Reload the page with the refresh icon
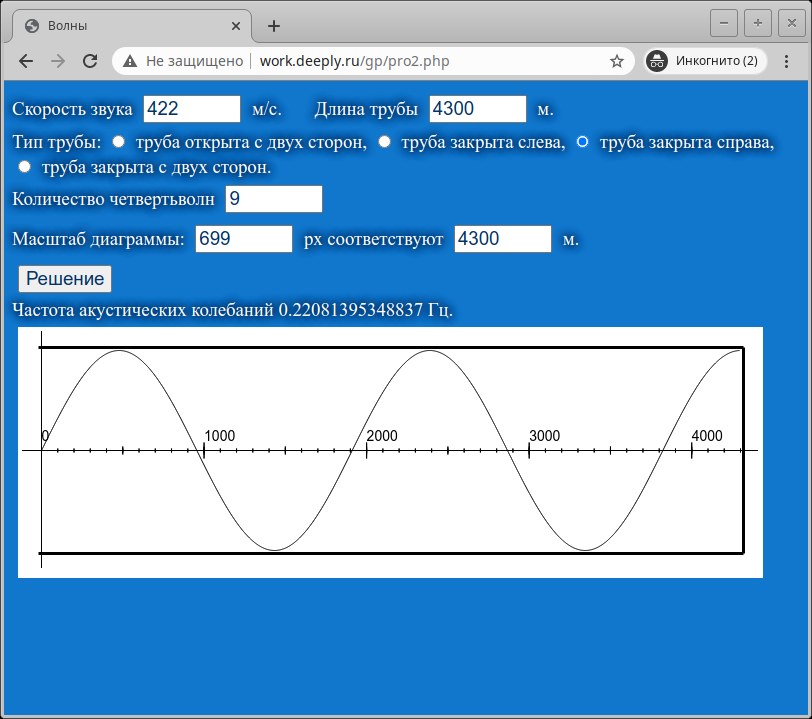812x719 pixels. 90,61
